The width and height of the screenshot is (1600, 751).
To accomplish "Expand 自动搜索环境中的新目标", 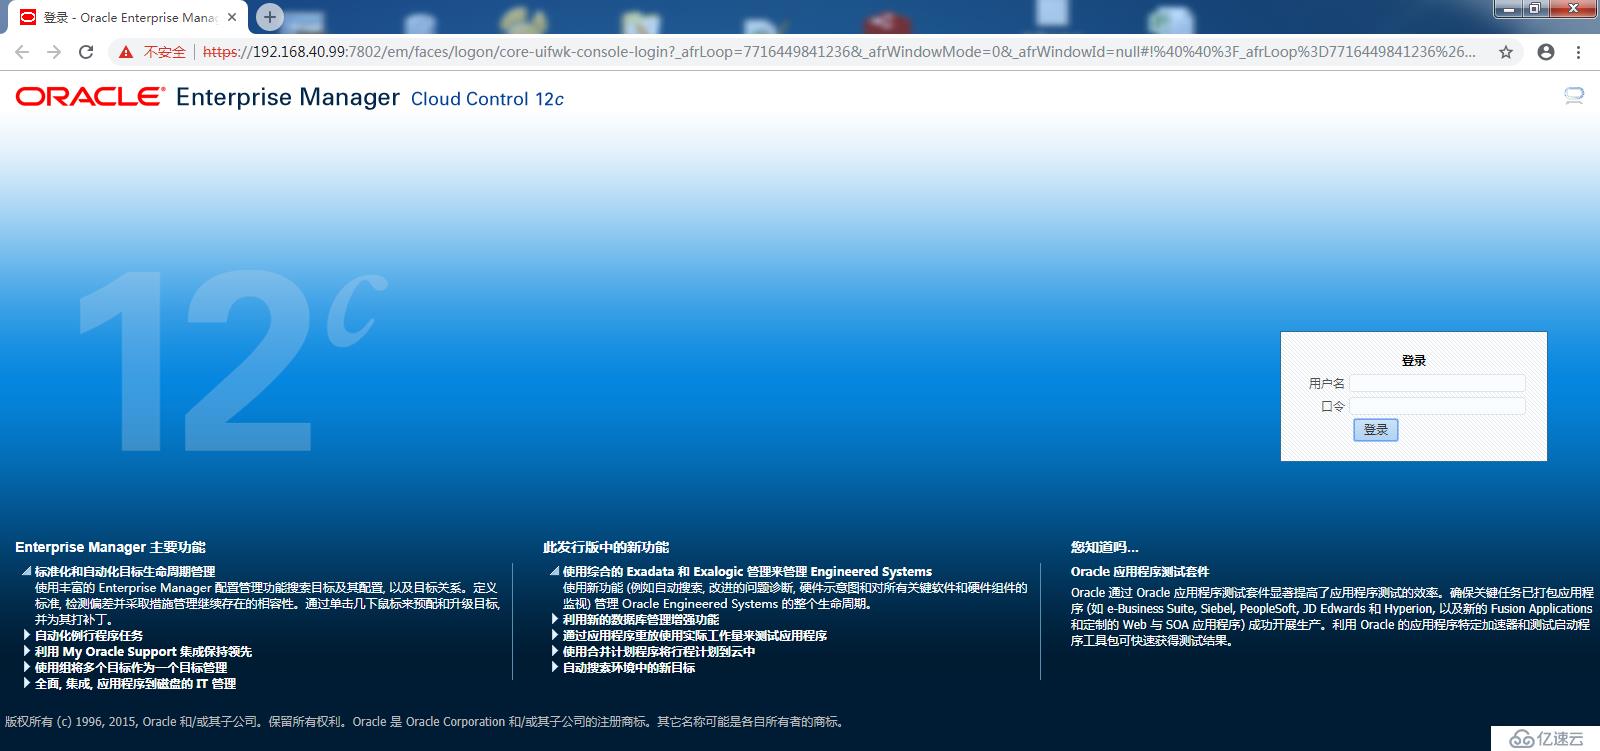I will (x=554, y=667).
